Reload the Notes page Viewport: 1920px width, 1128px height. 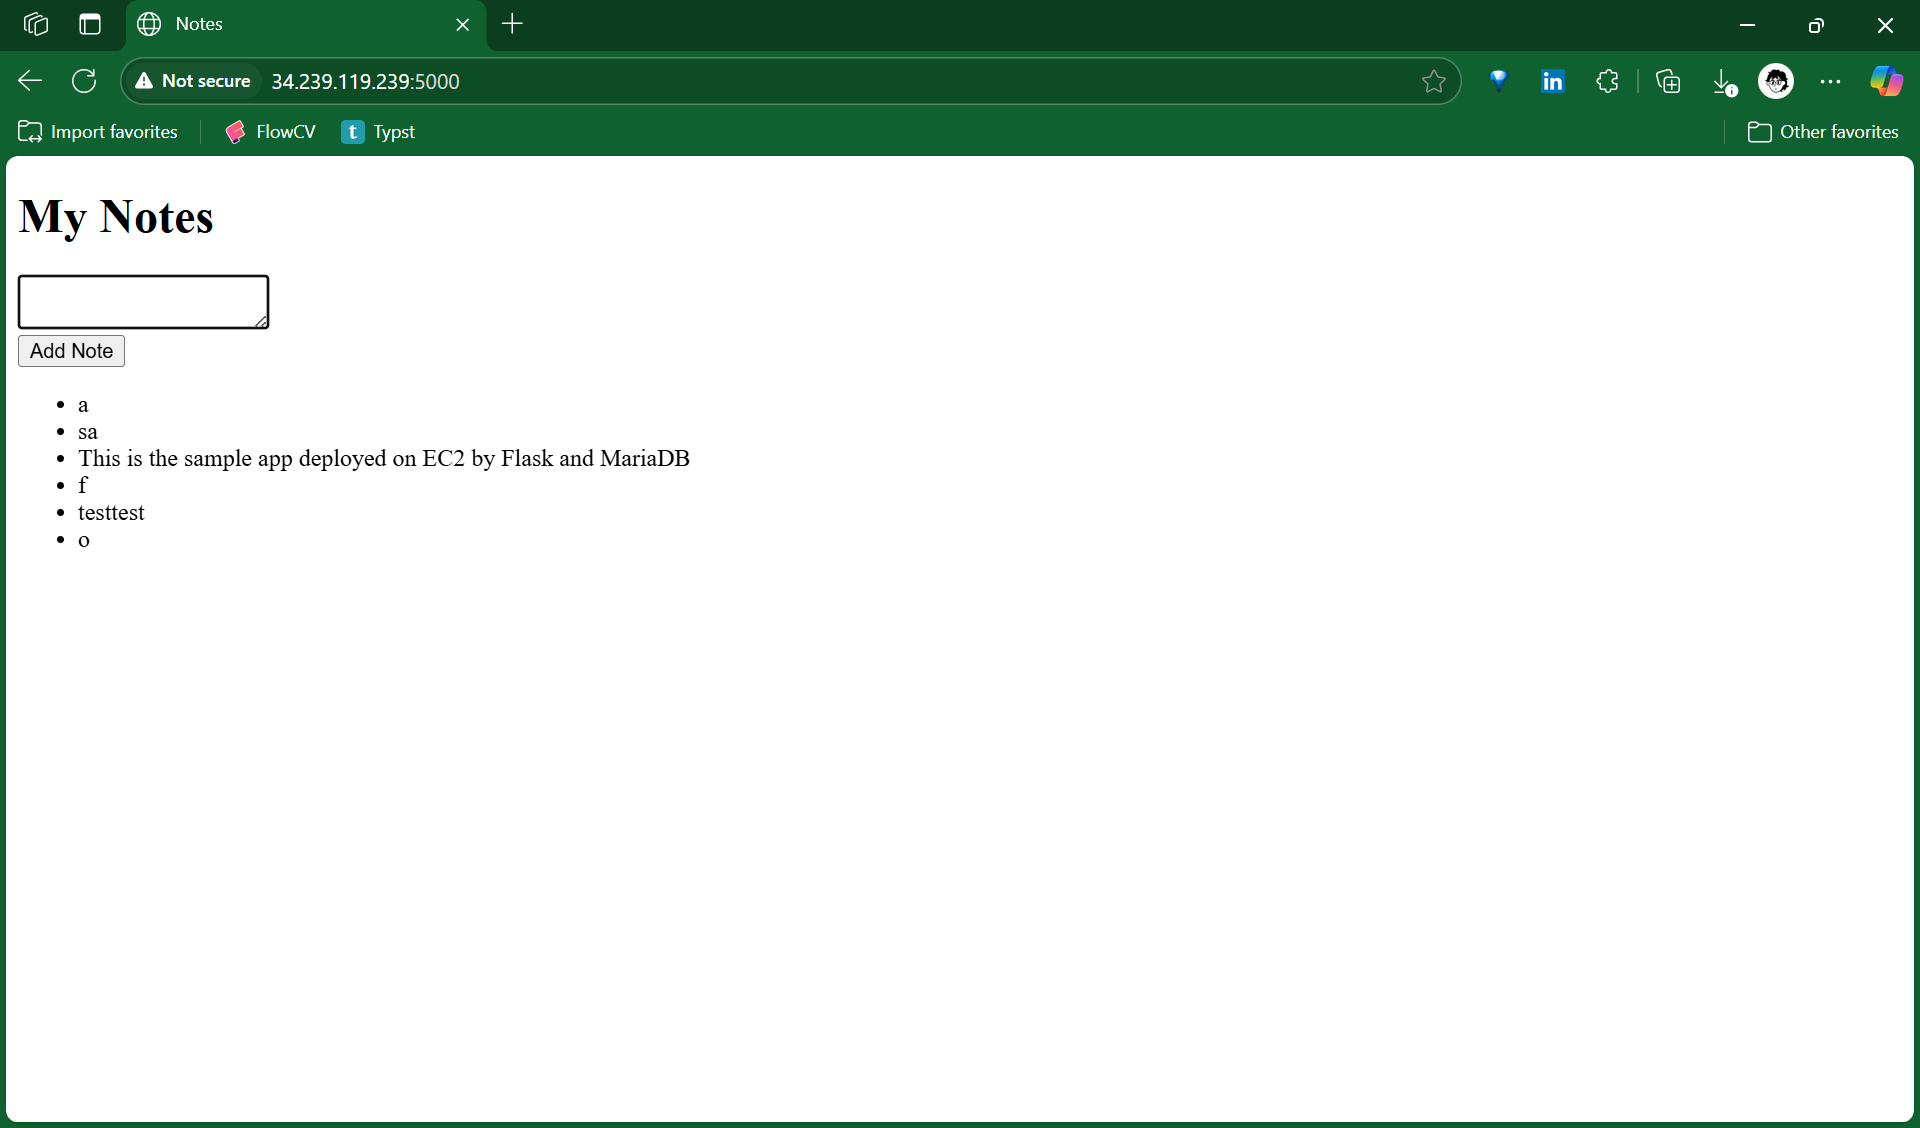point(84,81)
